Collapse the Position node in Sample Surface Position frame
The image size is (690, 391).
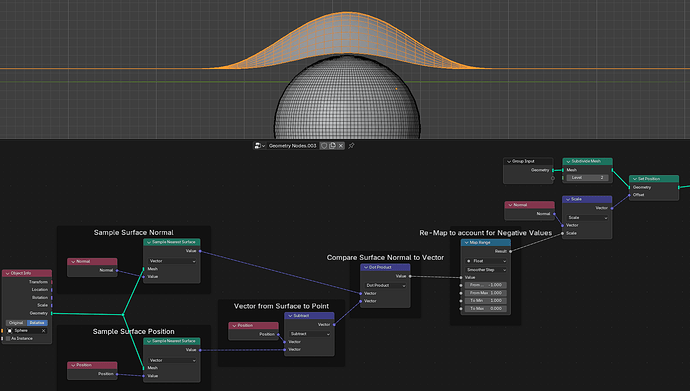[73, 365]
